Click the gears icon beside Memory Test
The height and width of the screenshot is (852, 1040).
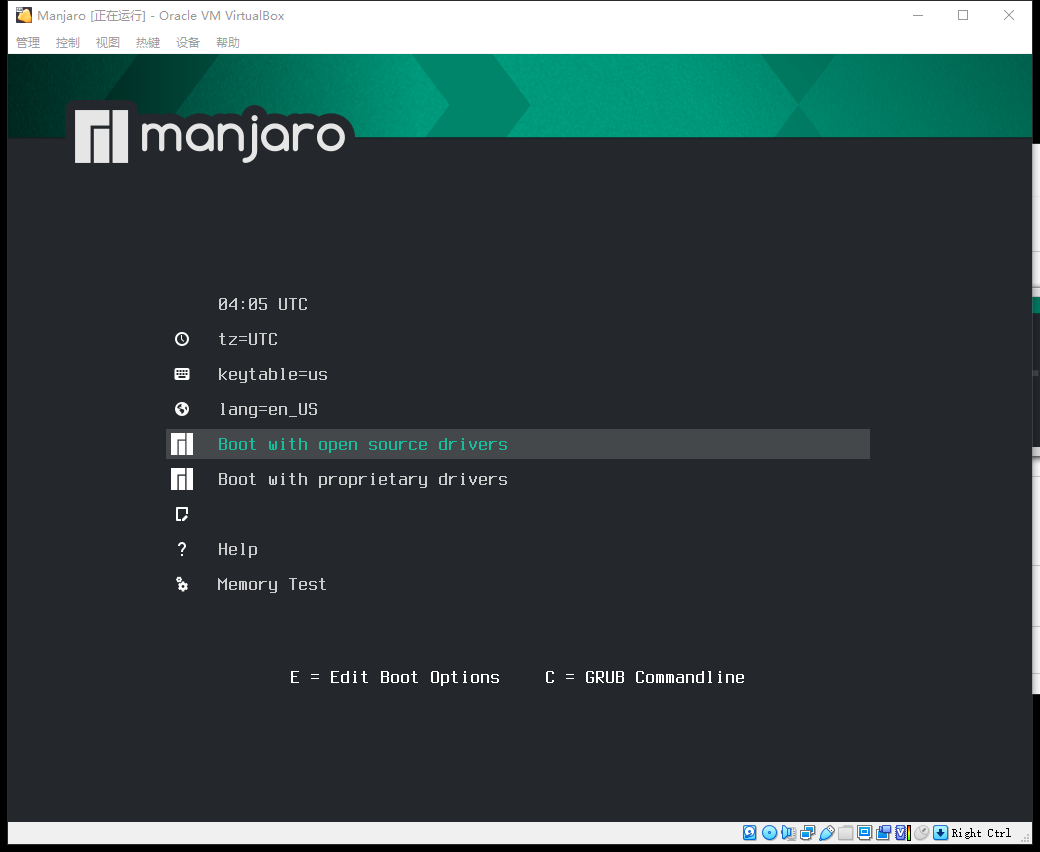pos(182,584)
